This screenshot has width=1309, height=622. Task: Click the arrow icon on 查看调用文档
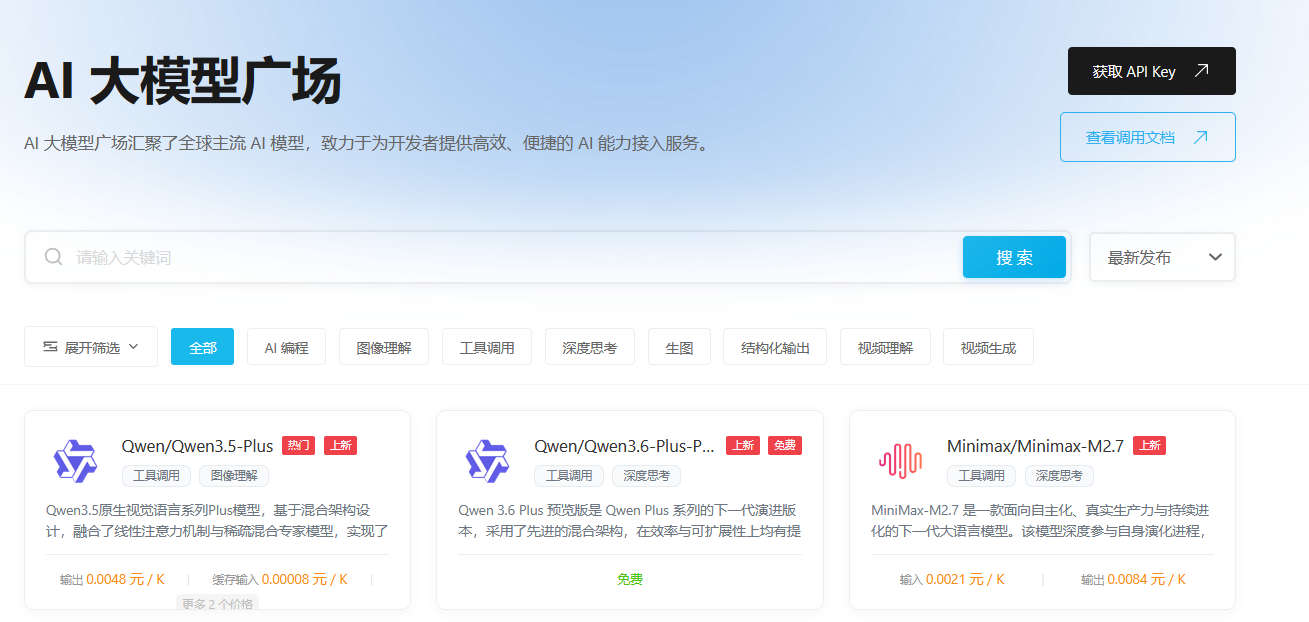(1201, 137)
